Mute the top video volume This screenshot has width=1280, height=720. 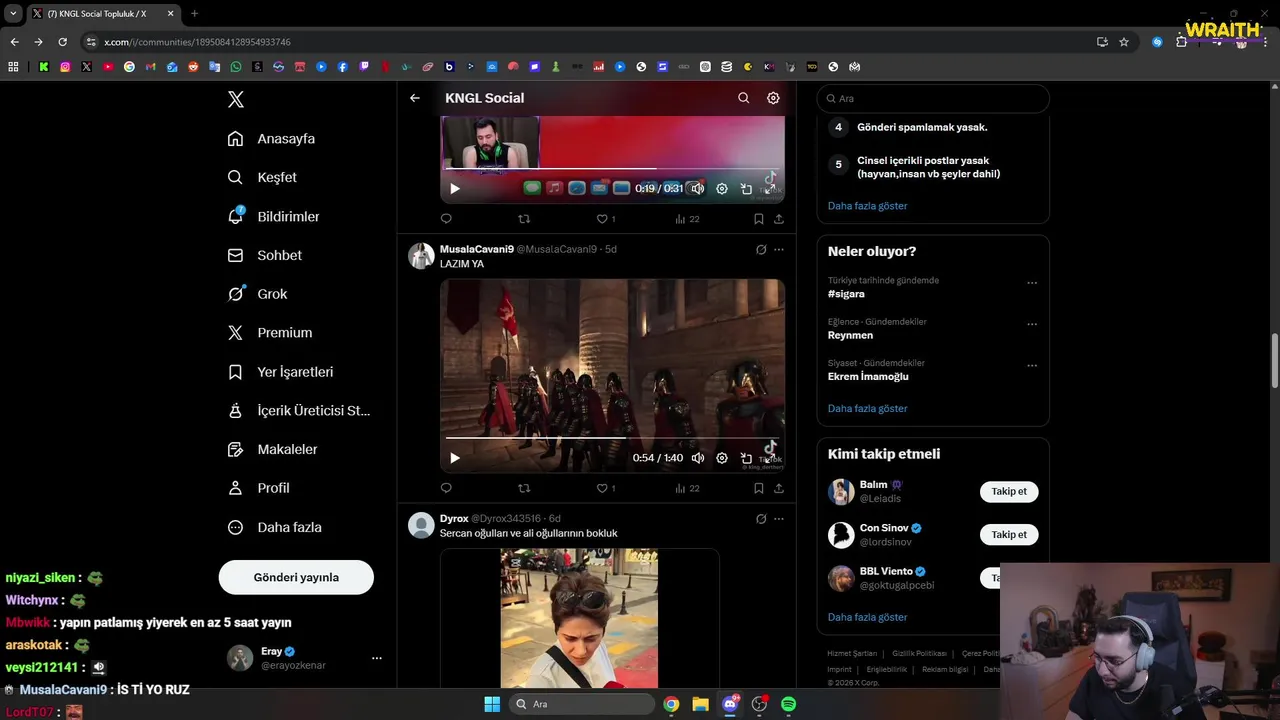[698, 188]
